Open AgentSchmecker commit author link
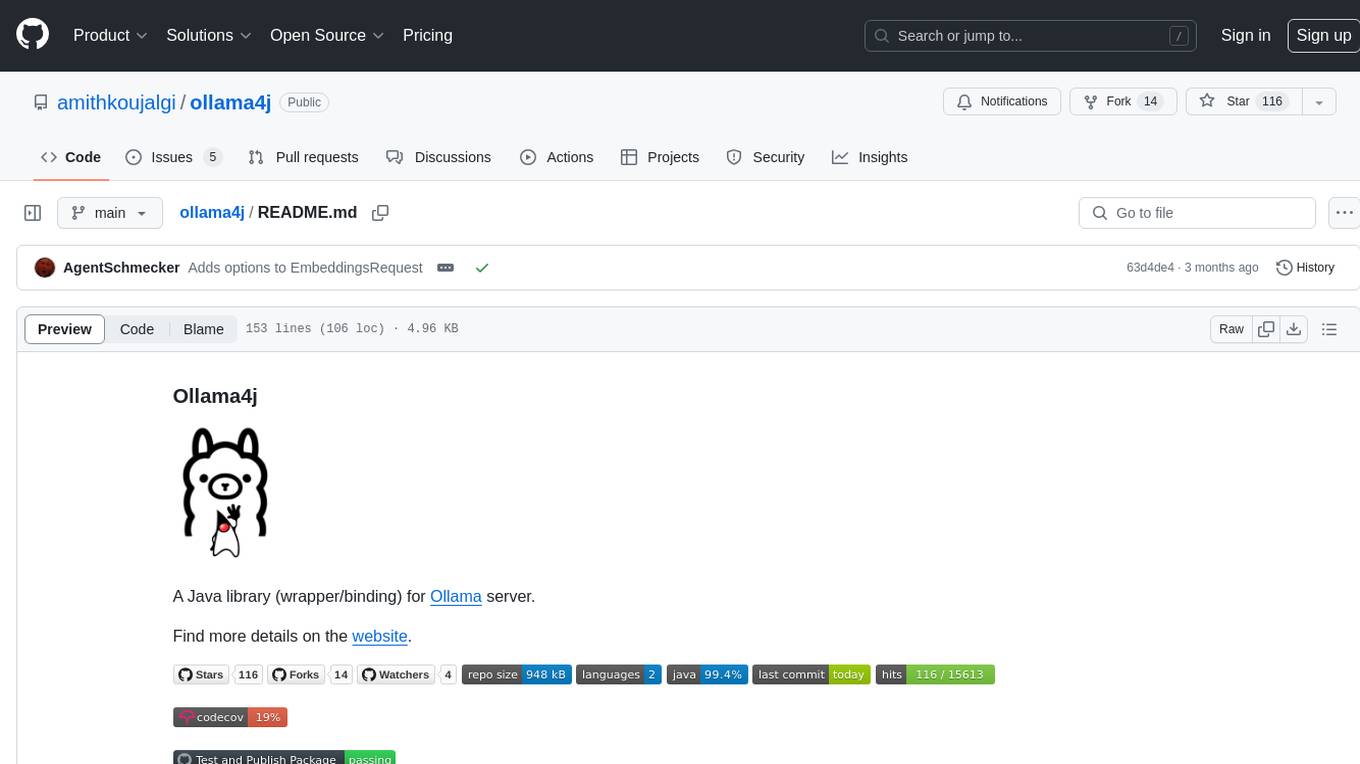1360x764 pixels. [121, 268]
